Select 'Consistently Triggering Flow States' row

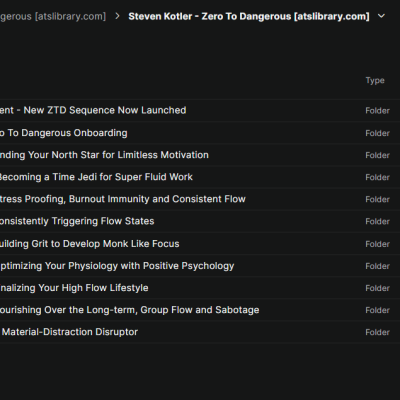click(x=77, y=221)
